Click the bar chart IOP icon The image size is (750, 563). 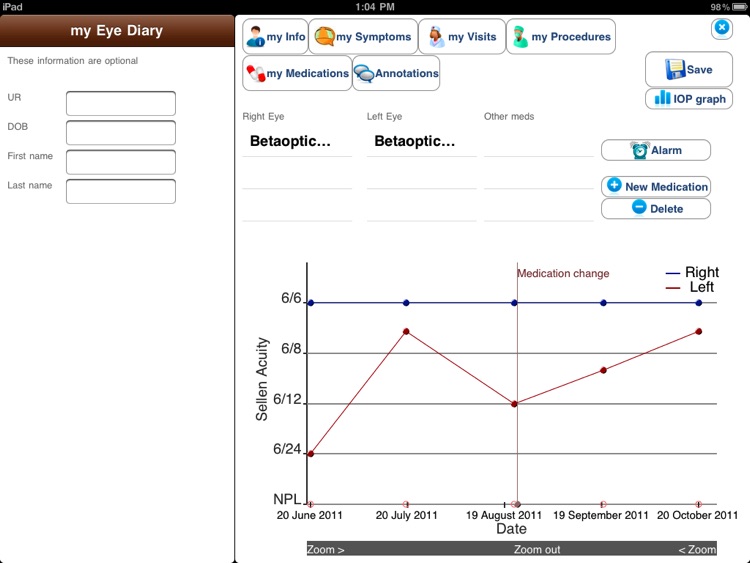662,98
